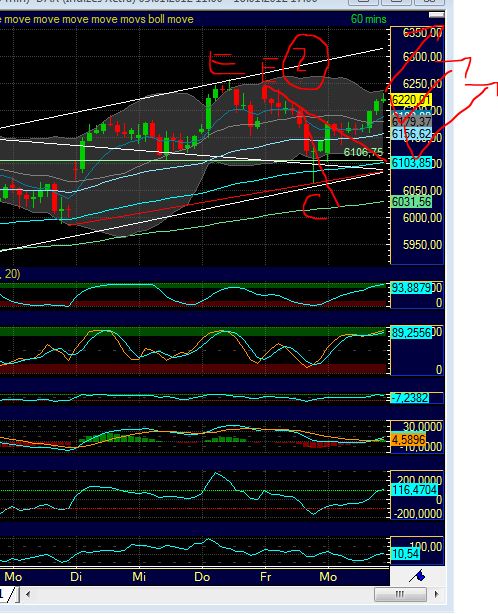Click the indicator value -7,2382
The image size is (498, 614).
tap(410, 398)
